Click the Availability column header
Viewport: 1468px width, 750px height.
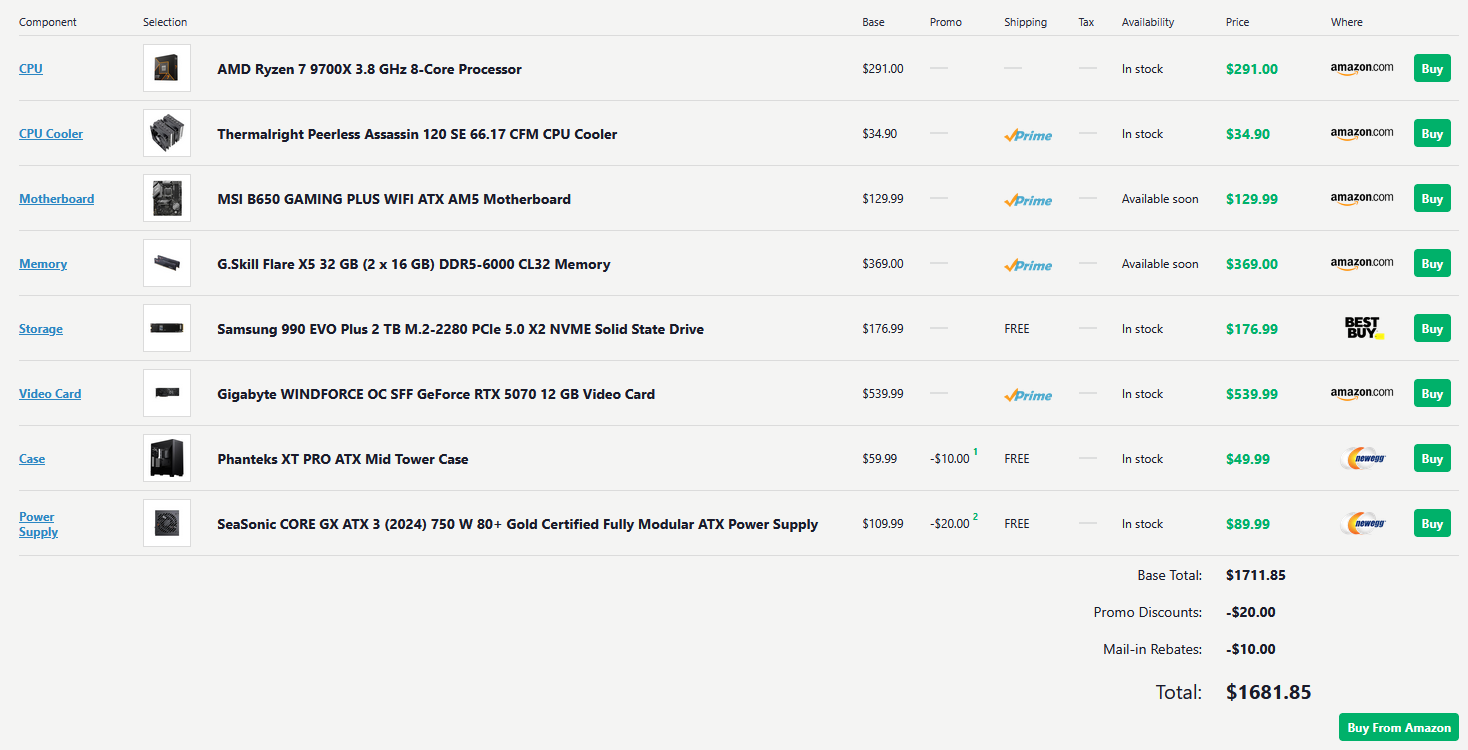[1148, 22]
